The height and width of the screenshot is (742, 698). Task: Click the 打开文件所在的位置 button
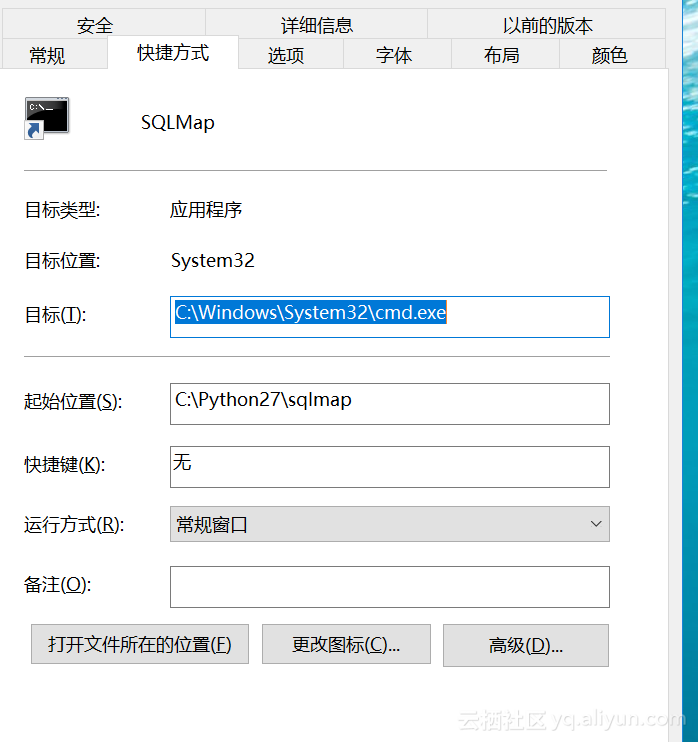140,644
